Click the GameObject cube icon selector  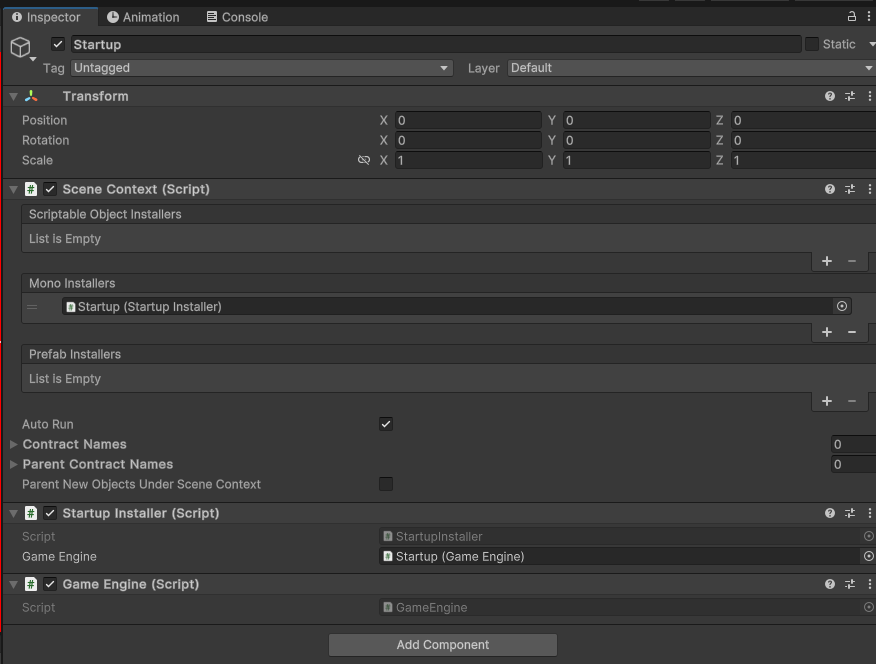click(x=21, y=47)
